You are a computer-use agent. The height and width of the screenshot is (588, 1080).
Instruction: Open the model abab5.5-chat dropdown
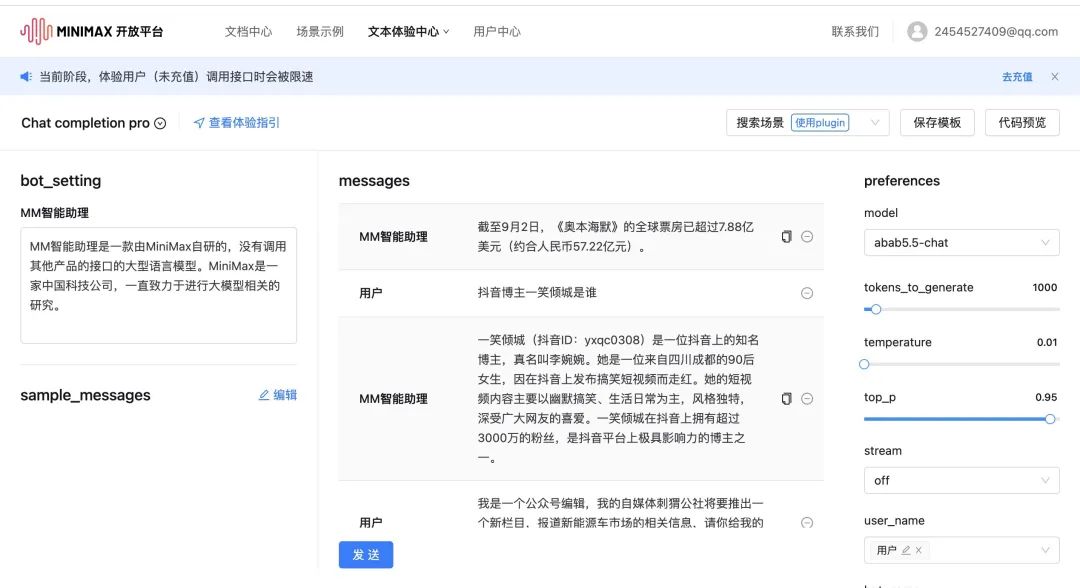[x=961, y=243]
